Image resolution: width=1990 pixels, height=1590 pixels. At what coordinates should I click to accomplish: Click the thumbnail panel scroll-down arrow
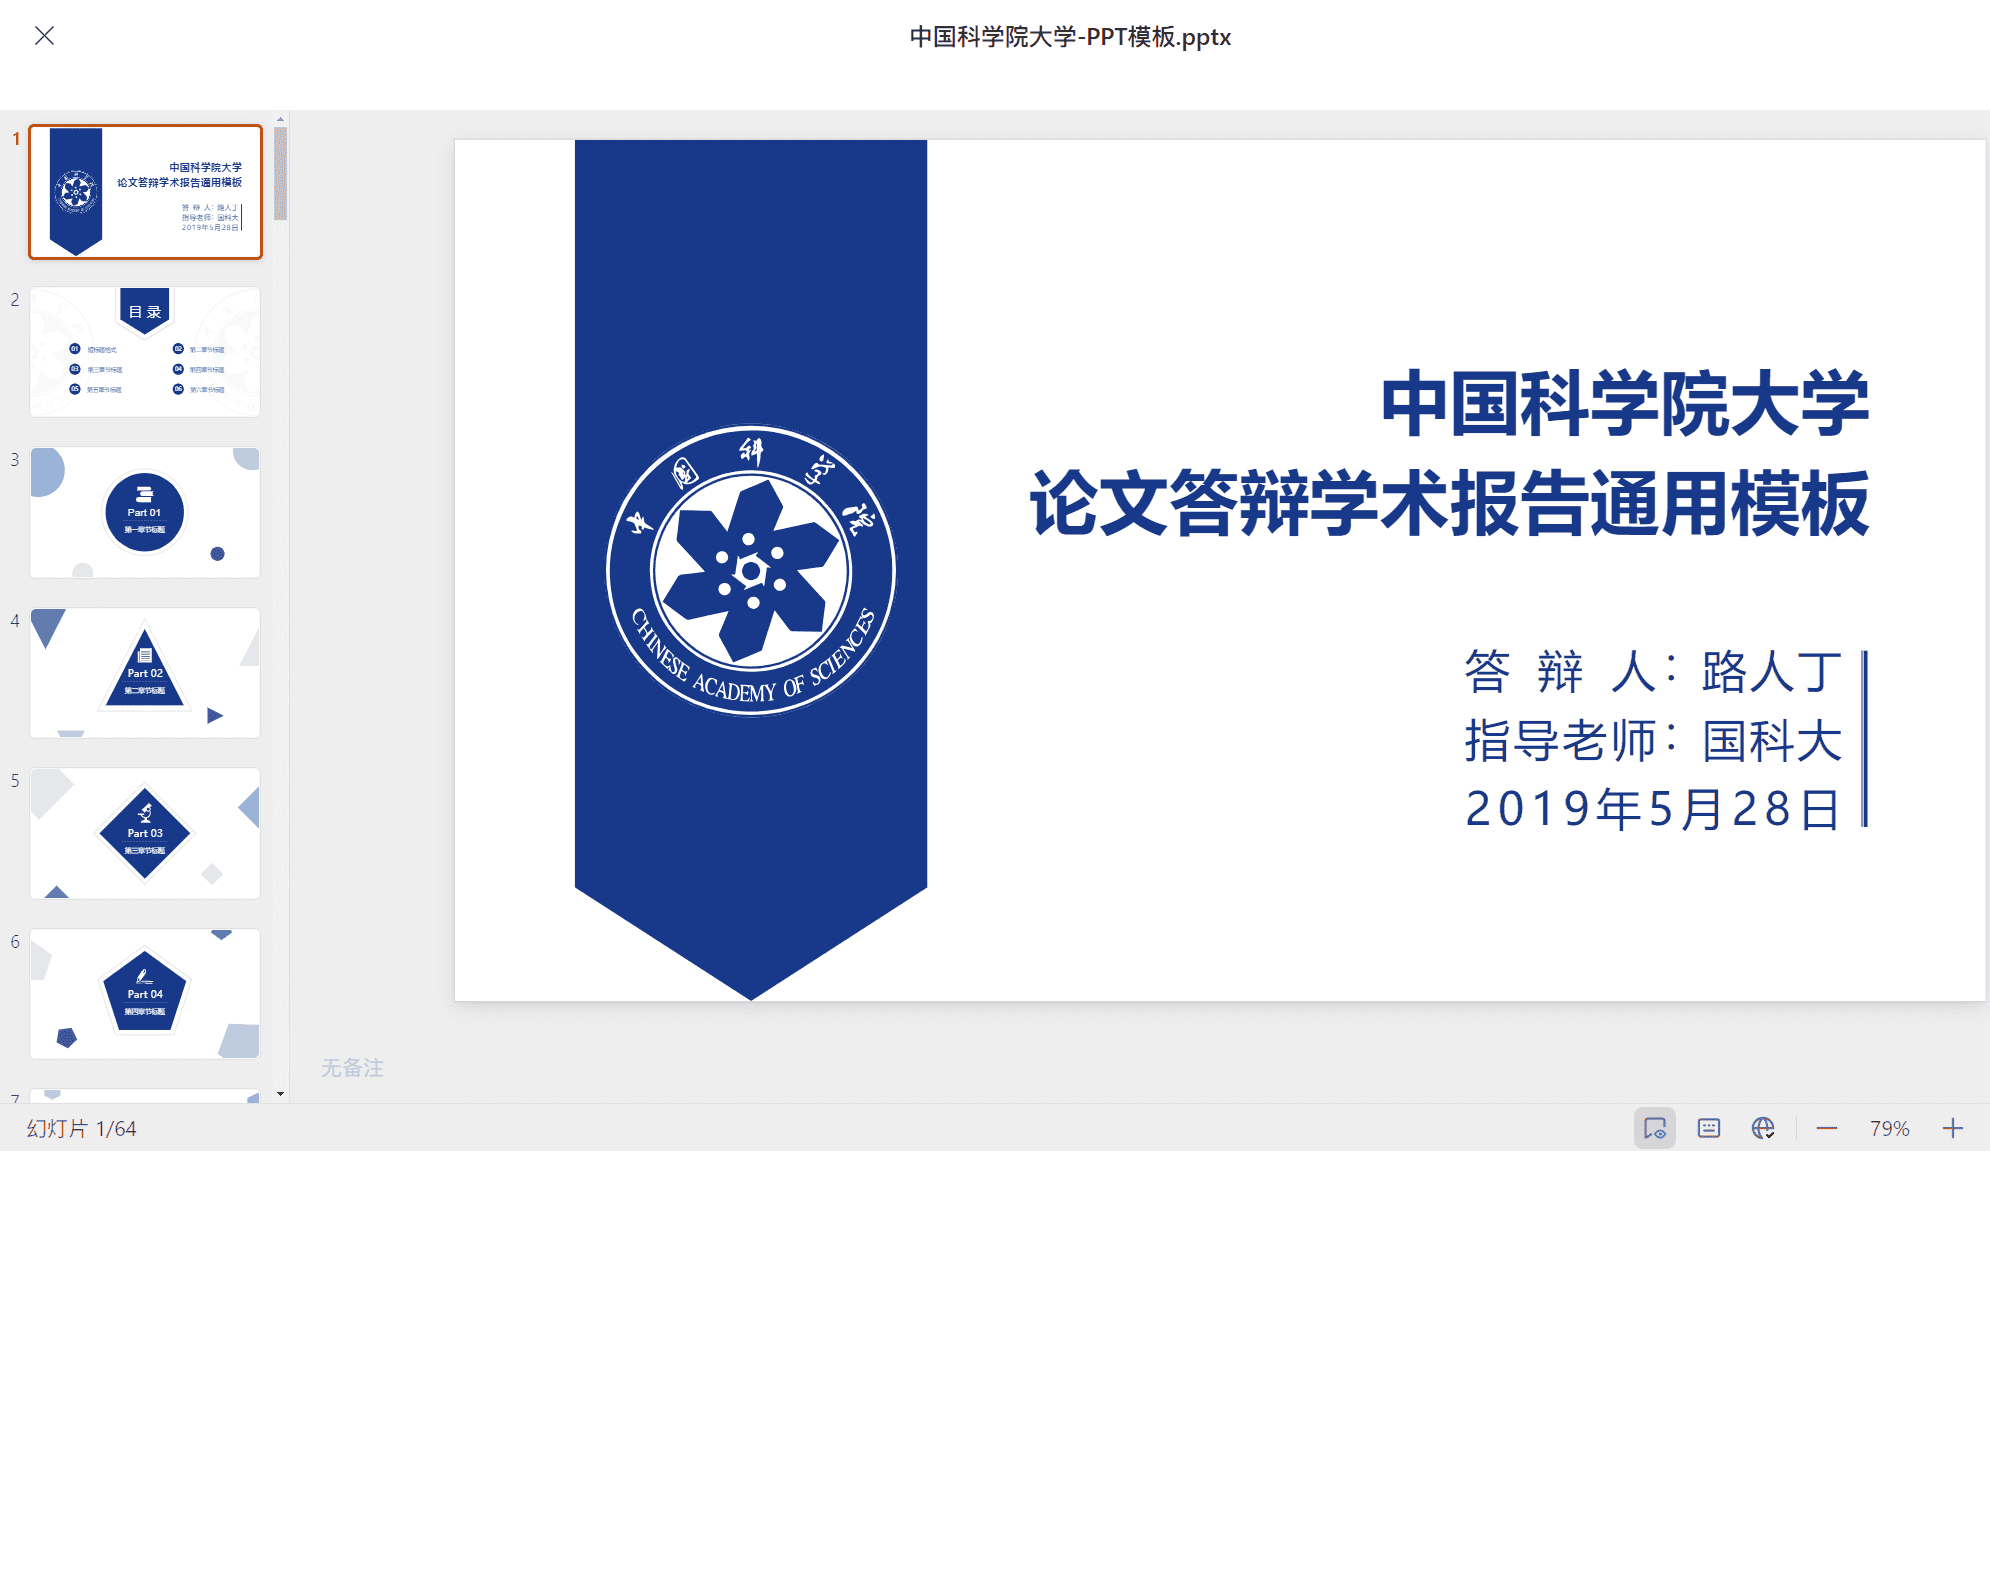point(280,1094)
